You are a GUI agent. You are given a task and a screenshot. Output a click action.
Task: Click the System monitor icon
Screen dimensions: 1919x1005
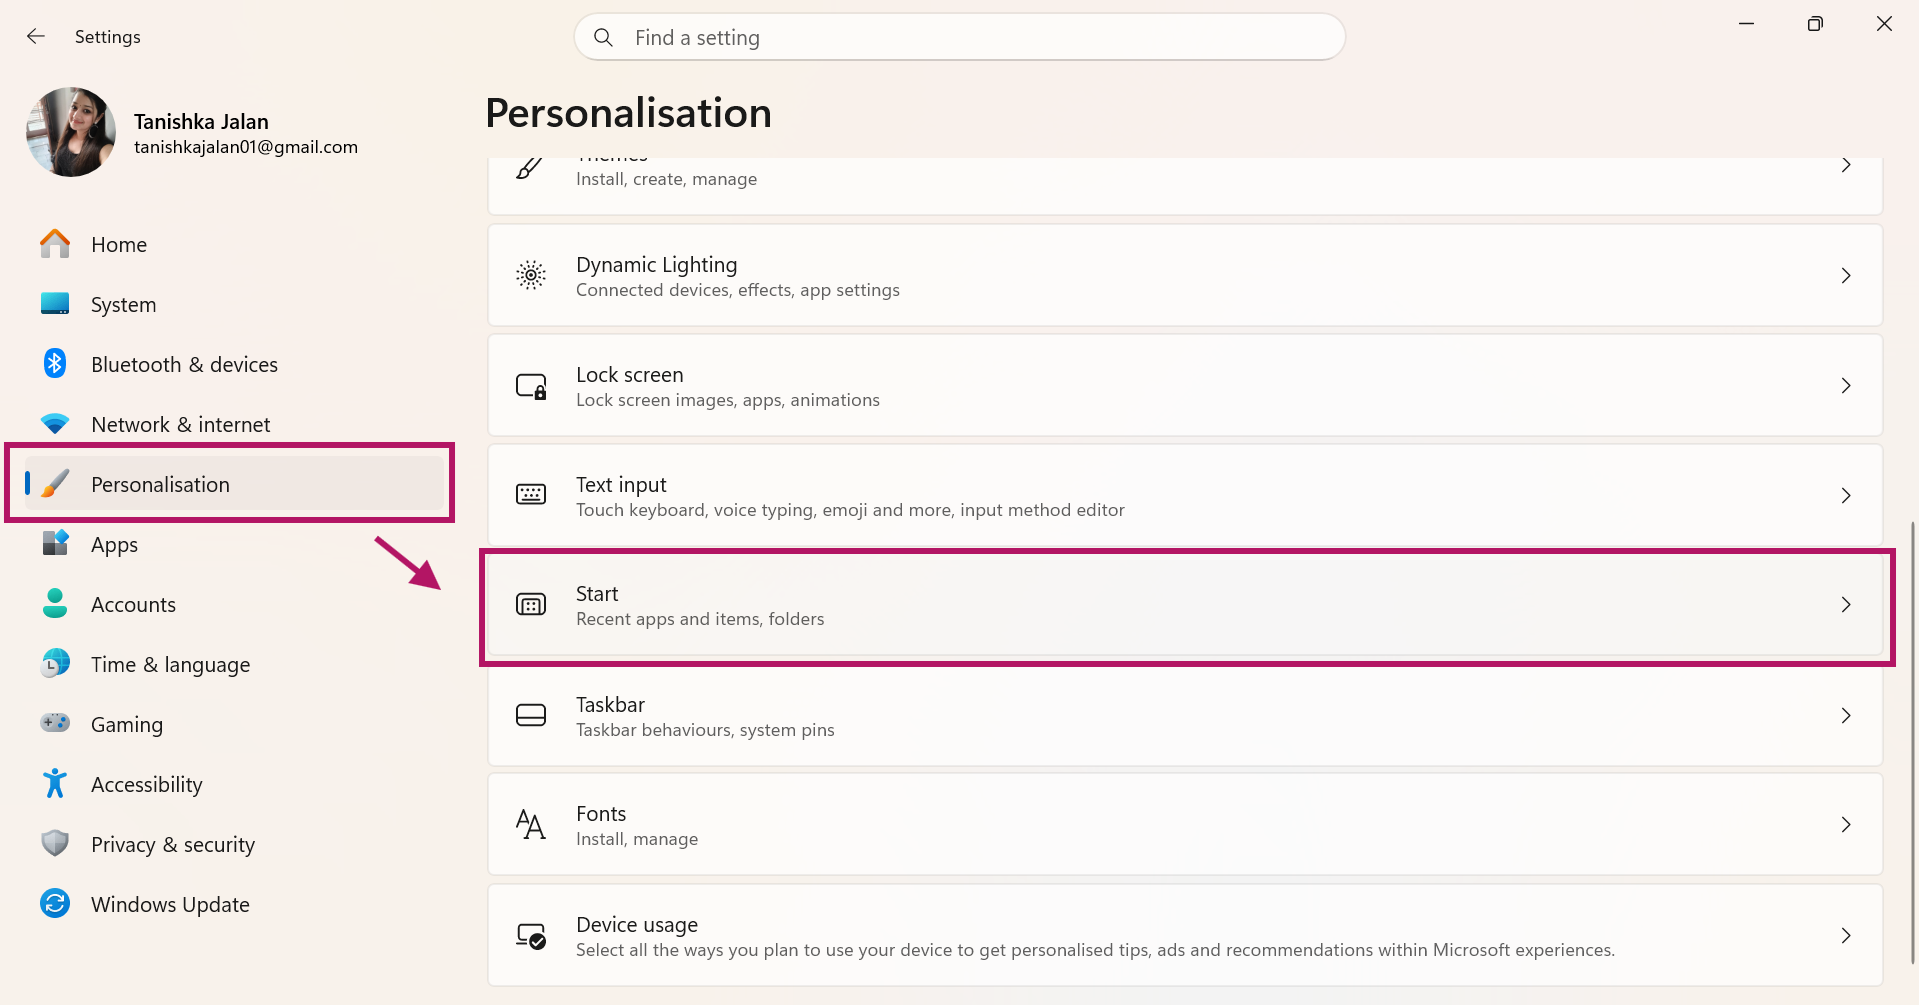tap(55, 304)
